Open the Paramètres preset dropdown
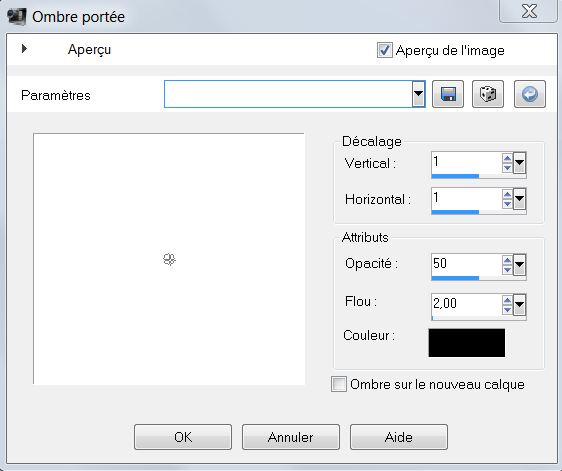This screenshot has width=562, height=471. (418, 94)
